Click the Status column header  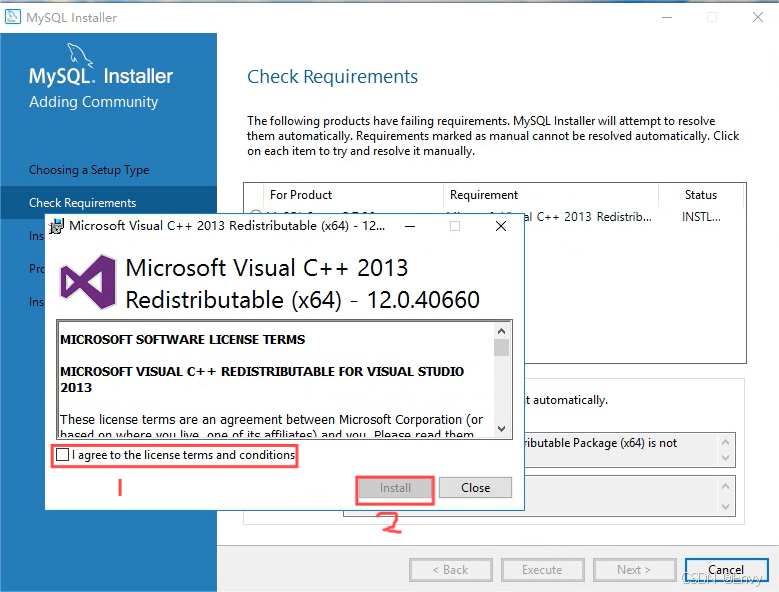(701, 195)
